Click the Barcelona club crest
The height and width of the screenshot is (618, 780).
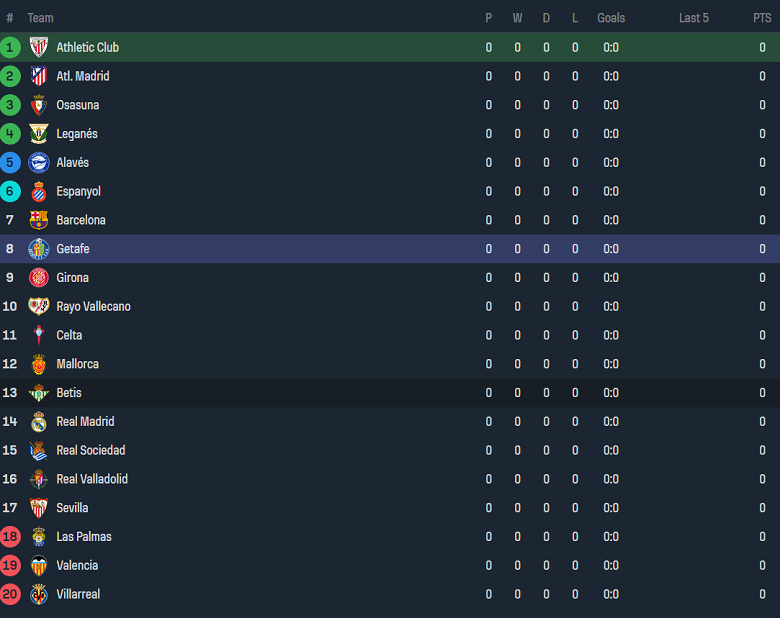pyautogui.click(x=39, y=220)
